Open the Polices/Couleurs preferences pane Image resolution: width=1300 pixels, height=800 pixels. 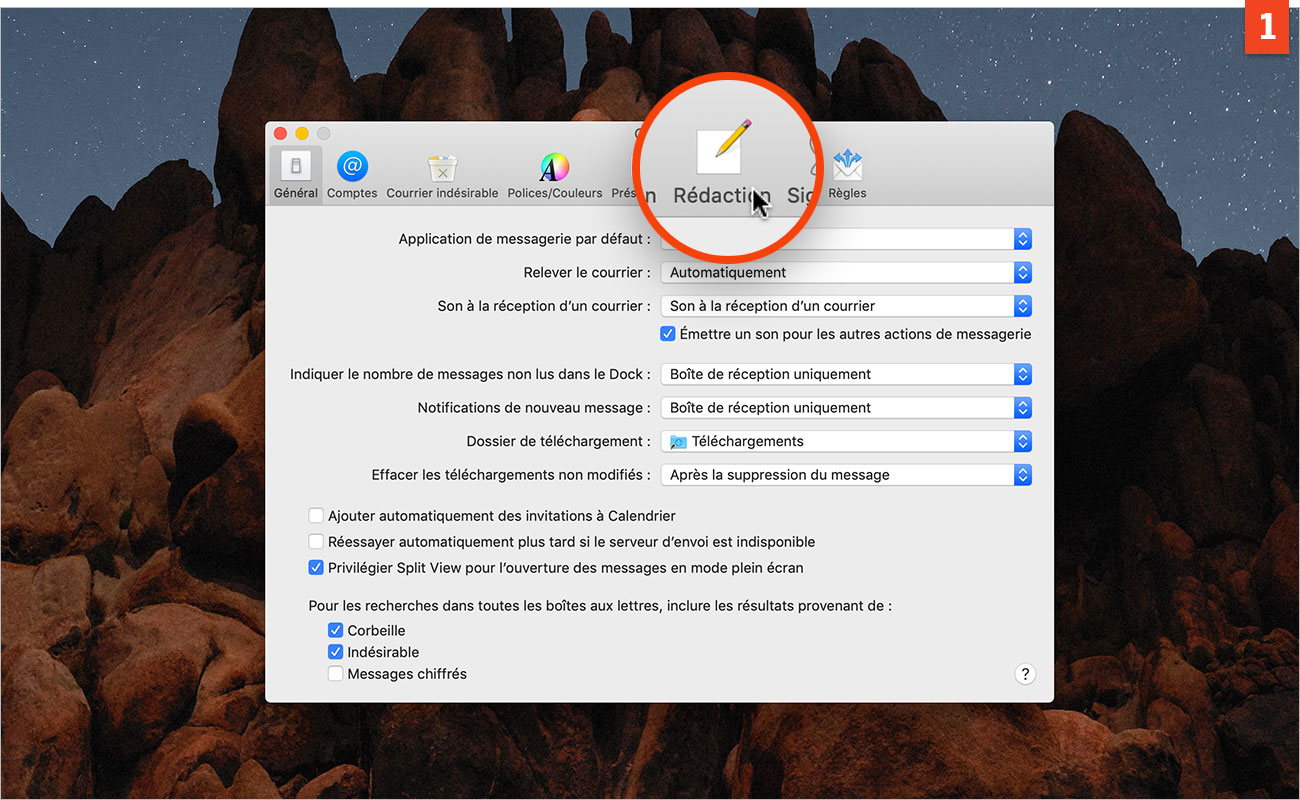click(555, 176)
